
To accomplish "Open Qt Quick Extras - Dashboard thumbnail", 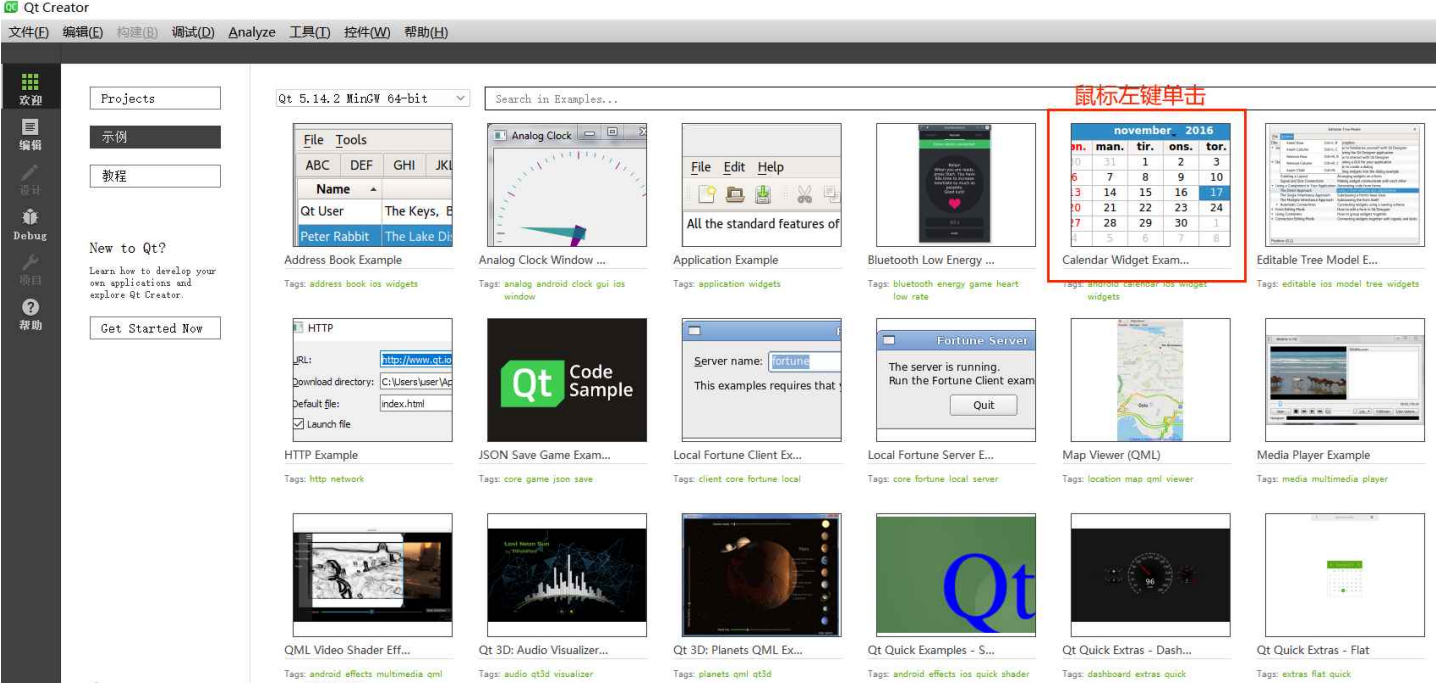I will tap(1150, 575).
